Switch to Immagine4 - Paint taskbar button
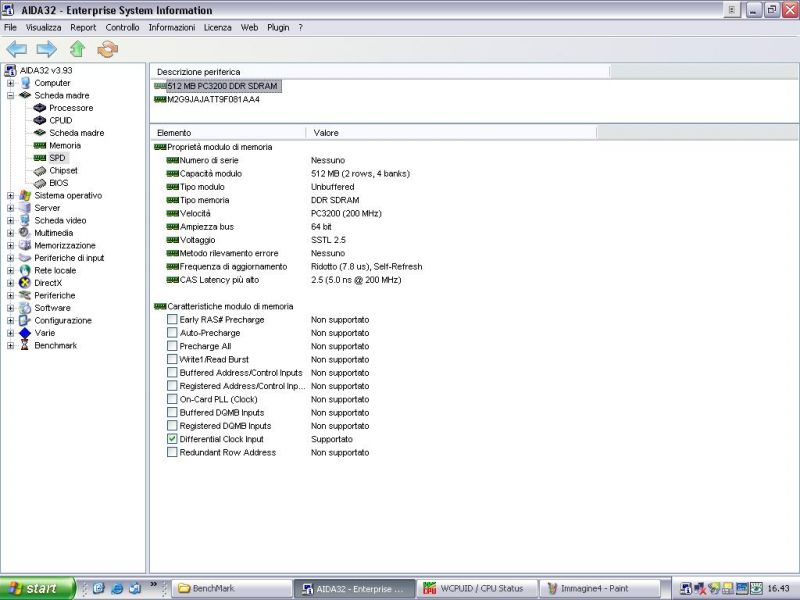 click(x=600, y=588)
